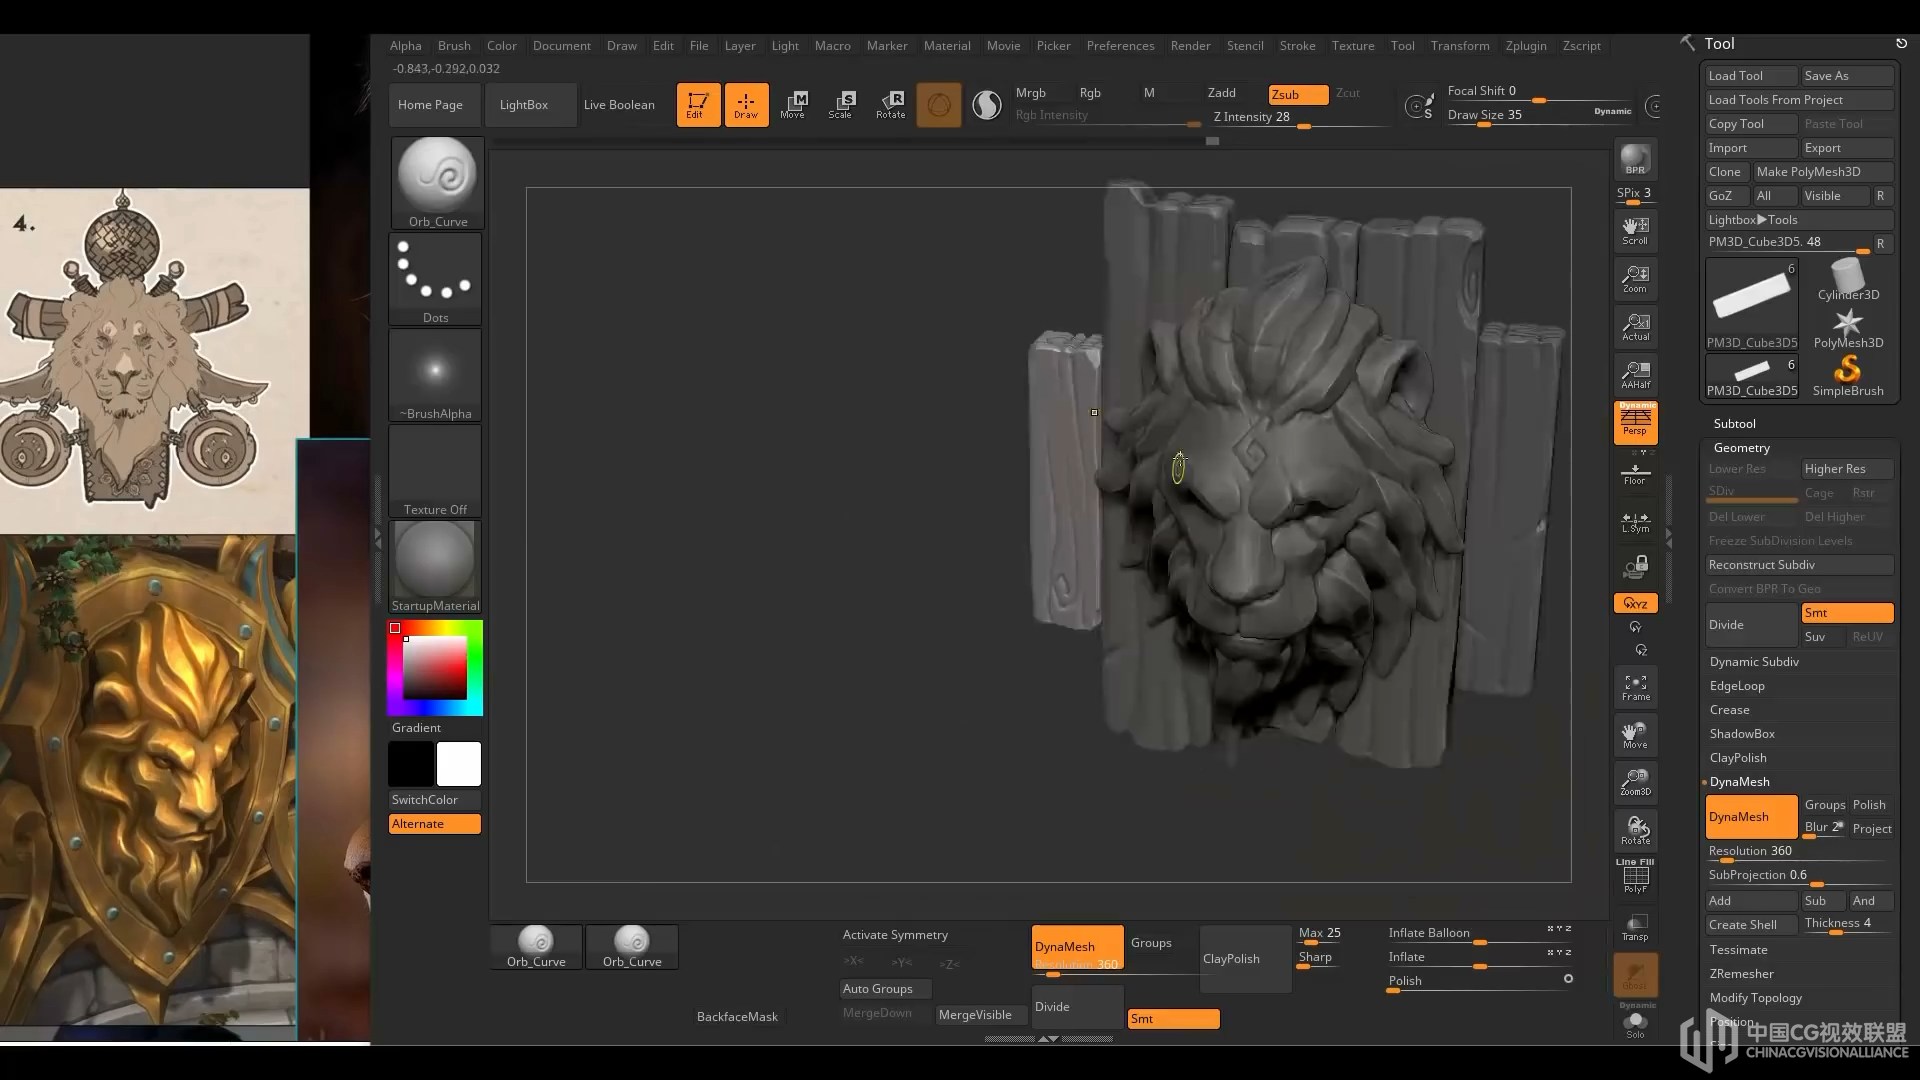Click the Scroll navigation icon
Viewport: 1920px width, 1080px height.
coord(1635,231)
